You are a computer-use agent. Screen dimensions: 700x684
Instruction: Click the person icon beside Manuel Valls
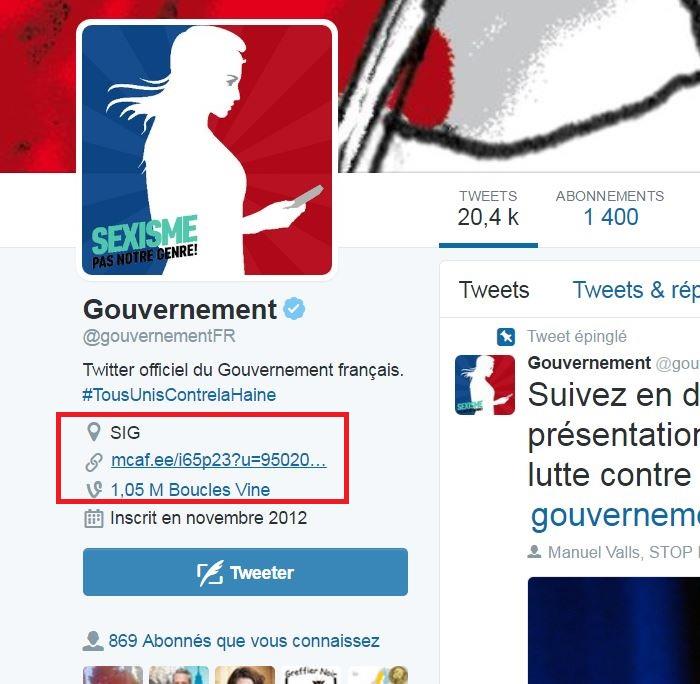534,552
